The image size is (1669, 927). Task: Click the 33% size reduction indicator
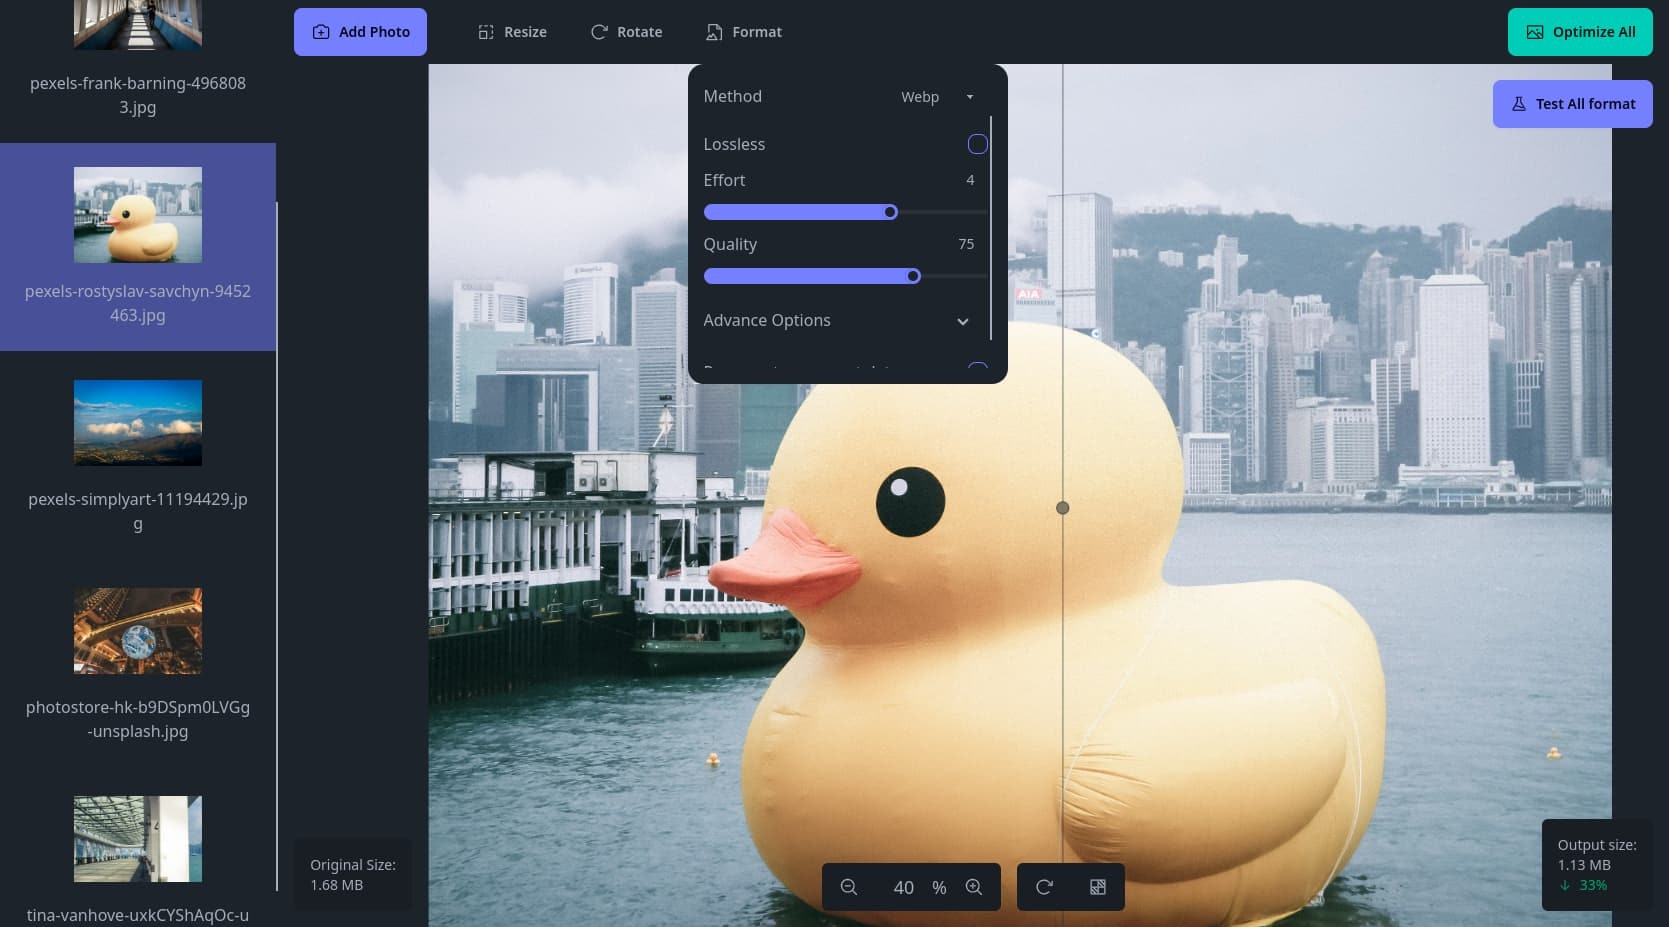1584,885
